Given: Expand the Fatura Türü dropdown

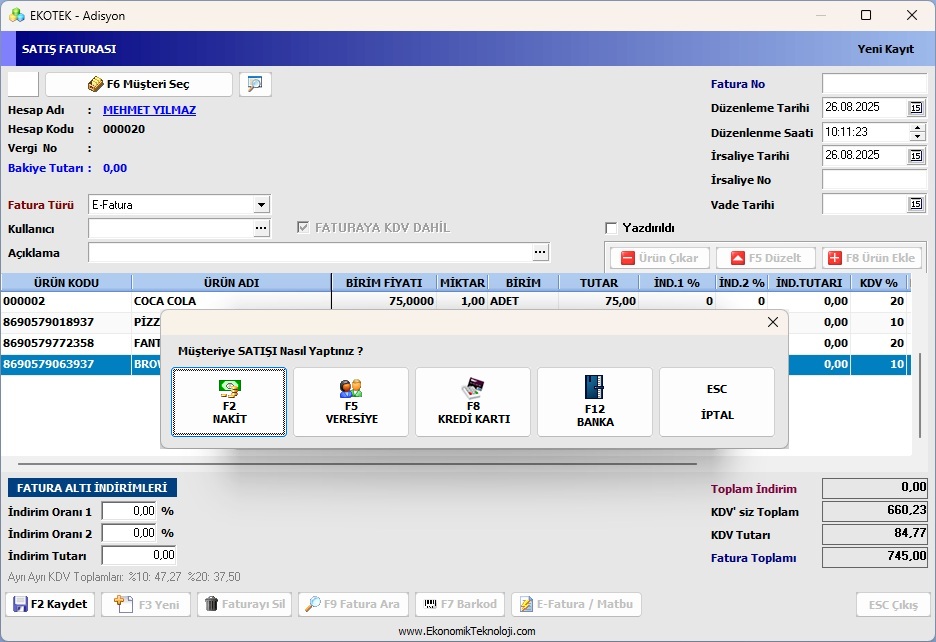Looking at the screenshot, I should pyautogui.click(x=261, y=205).
